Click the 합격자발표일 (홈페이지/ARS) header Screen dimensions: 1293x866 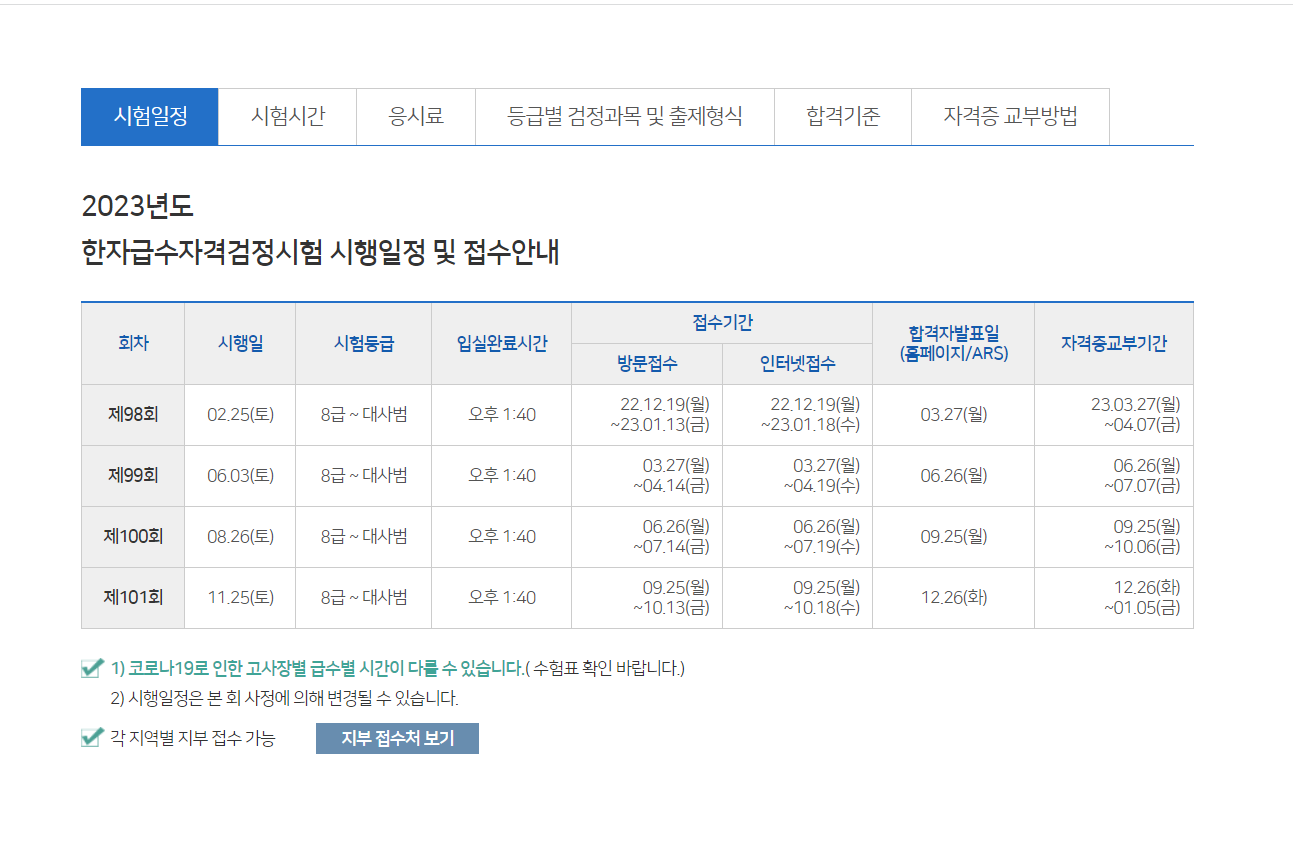point(953,343)
